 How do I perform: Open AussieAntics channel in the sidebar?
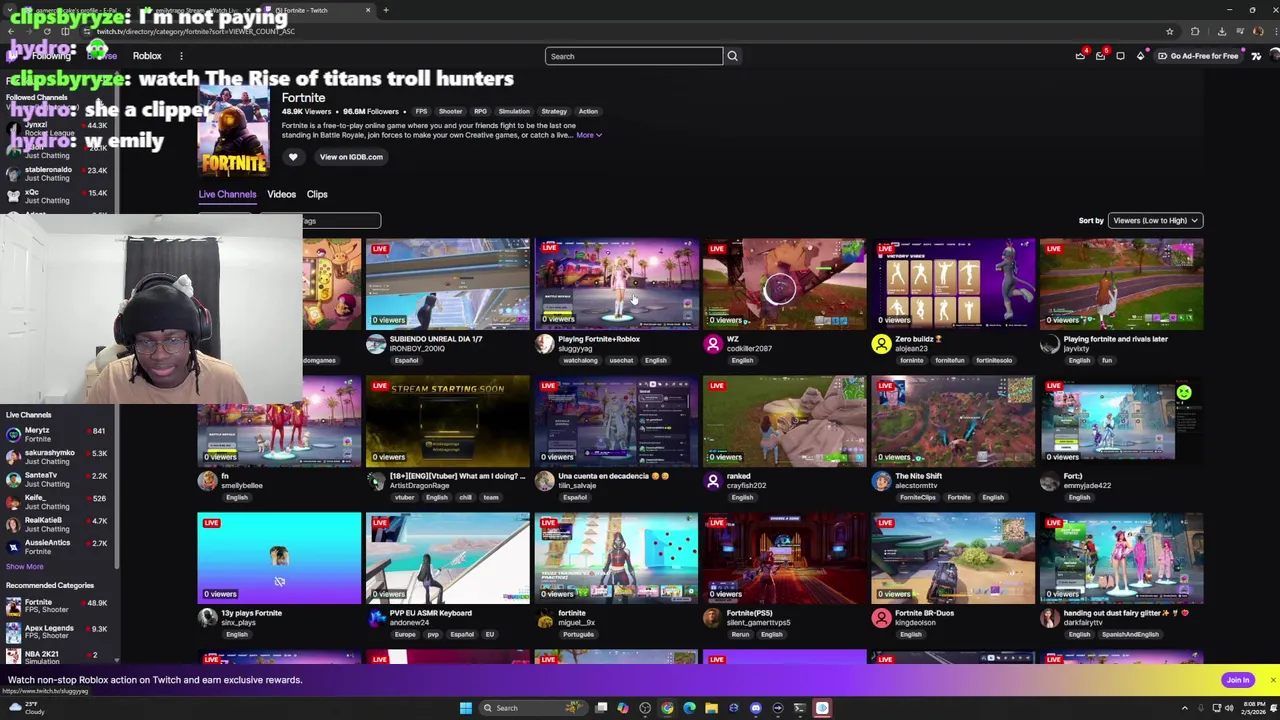coord(56,547)
